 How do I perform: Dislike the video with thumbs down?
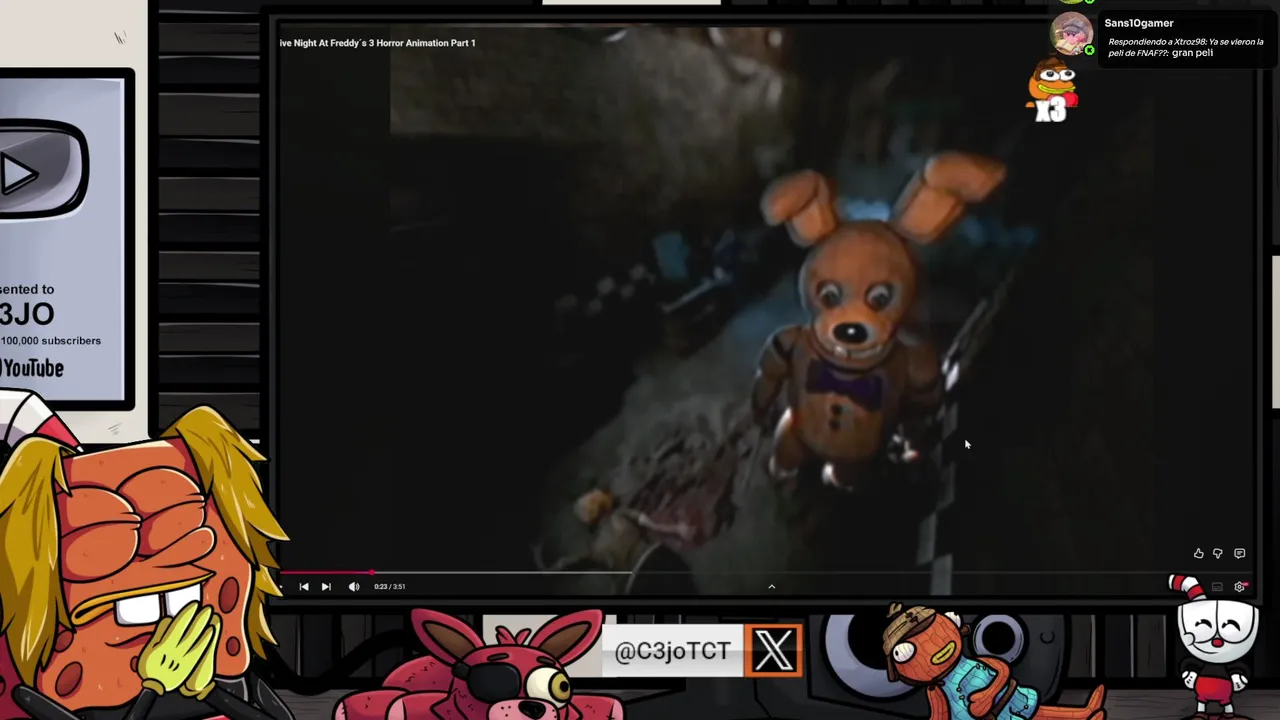(x=1218, y=553)
